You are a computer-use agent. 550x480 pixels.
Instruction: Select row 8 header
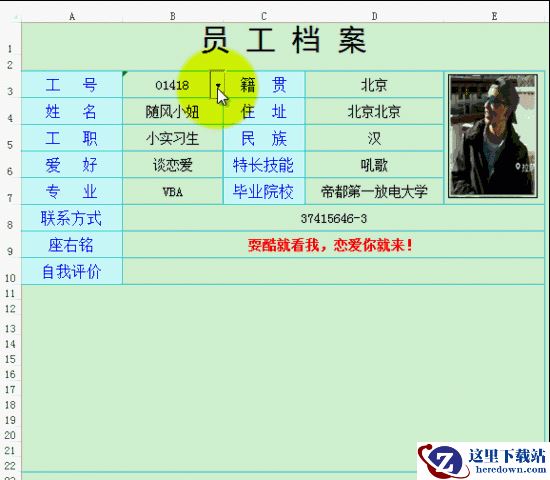coord(10,218)
